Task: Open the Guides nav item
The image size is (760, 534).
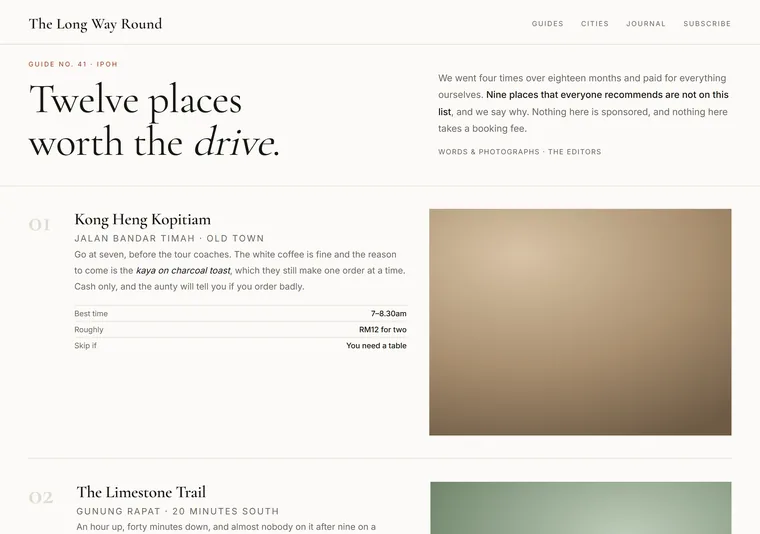Action: pyautogui.click(x=547, y=24)
